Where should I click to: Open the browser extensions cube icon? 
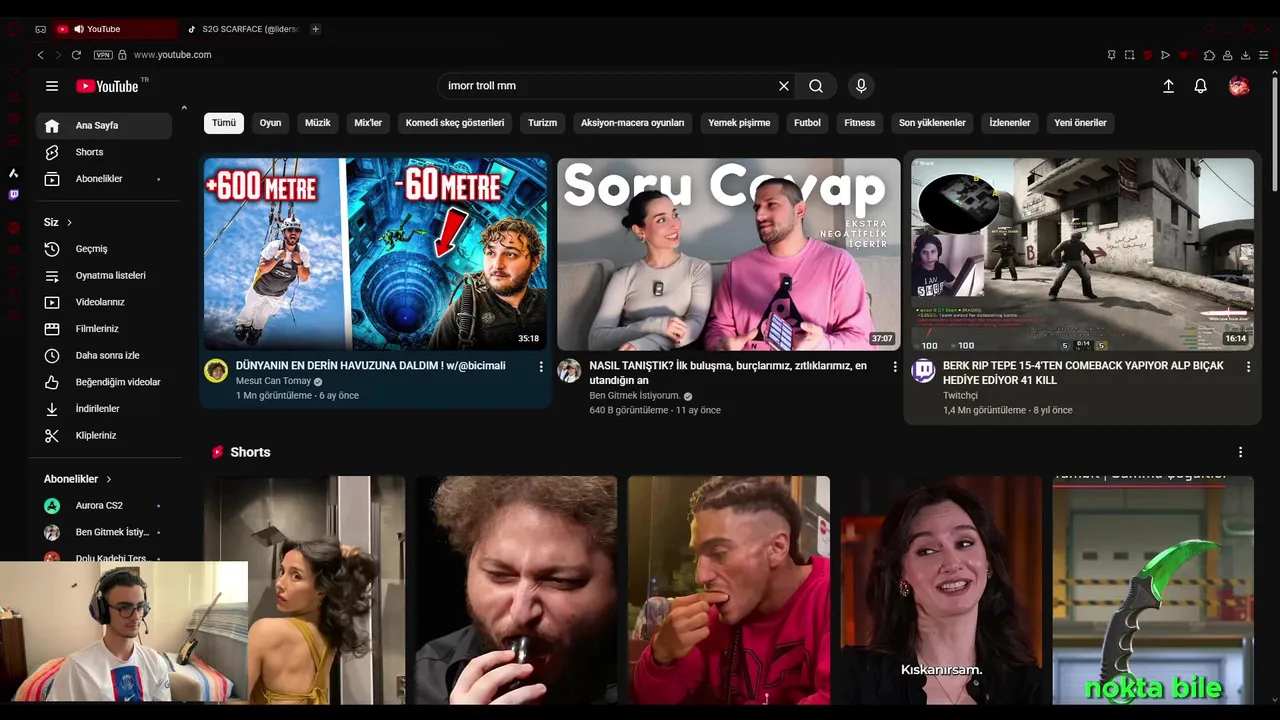(1209, 55)
